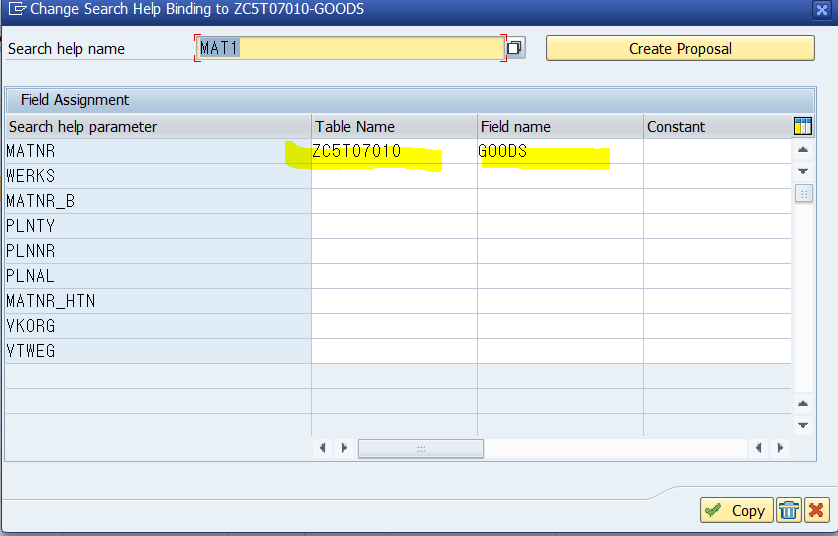Screen dimensions: 838x536
Task: Click the Field name column header
Action: click(560, 127)
